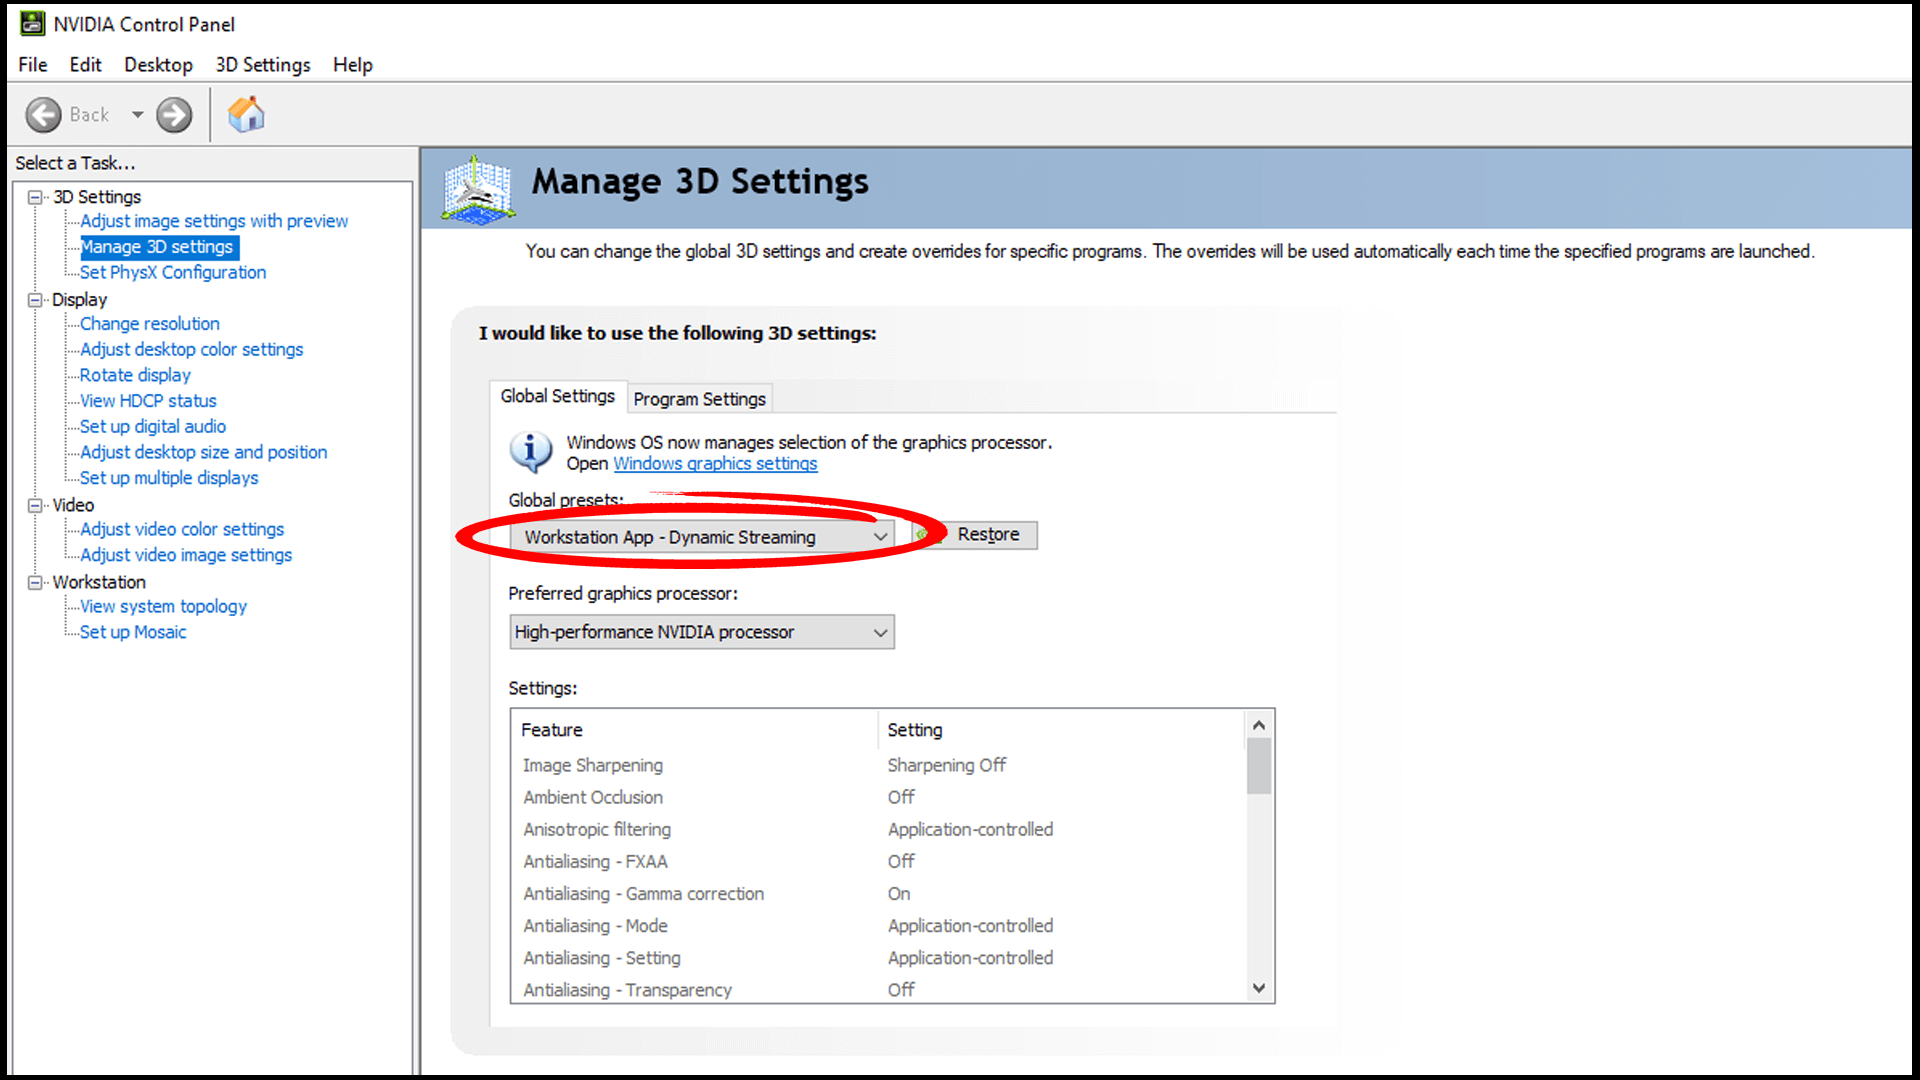Open the Global presets dropdown
Image resolution: width=1920 pixels, height=1080 pixels.
pyautogui.click(x=702, y=537)
